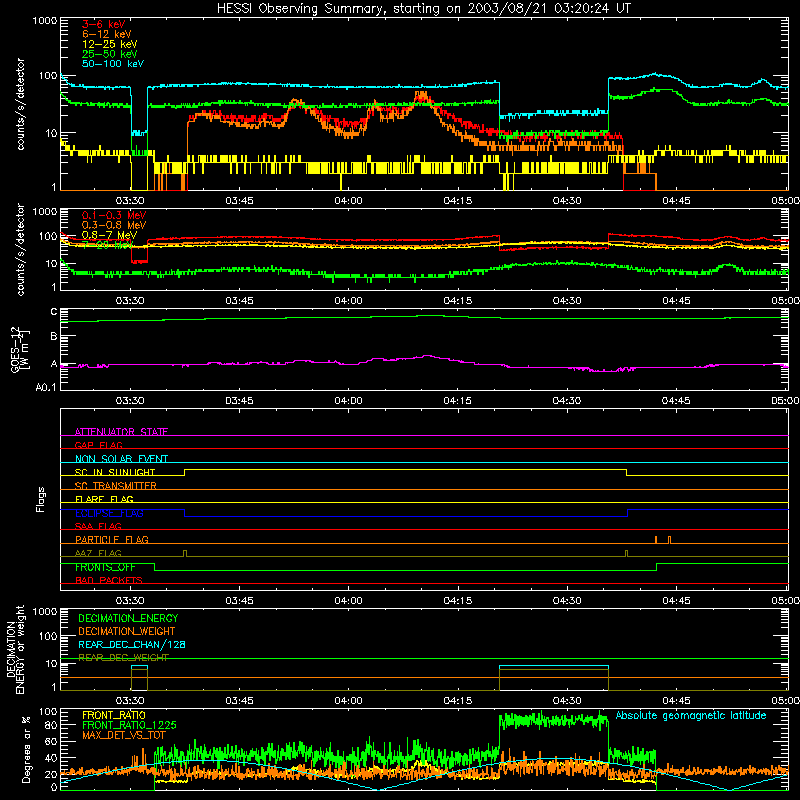
Task: Select the yellow FRONT_RATIO legend label
Action: point(114,715)
